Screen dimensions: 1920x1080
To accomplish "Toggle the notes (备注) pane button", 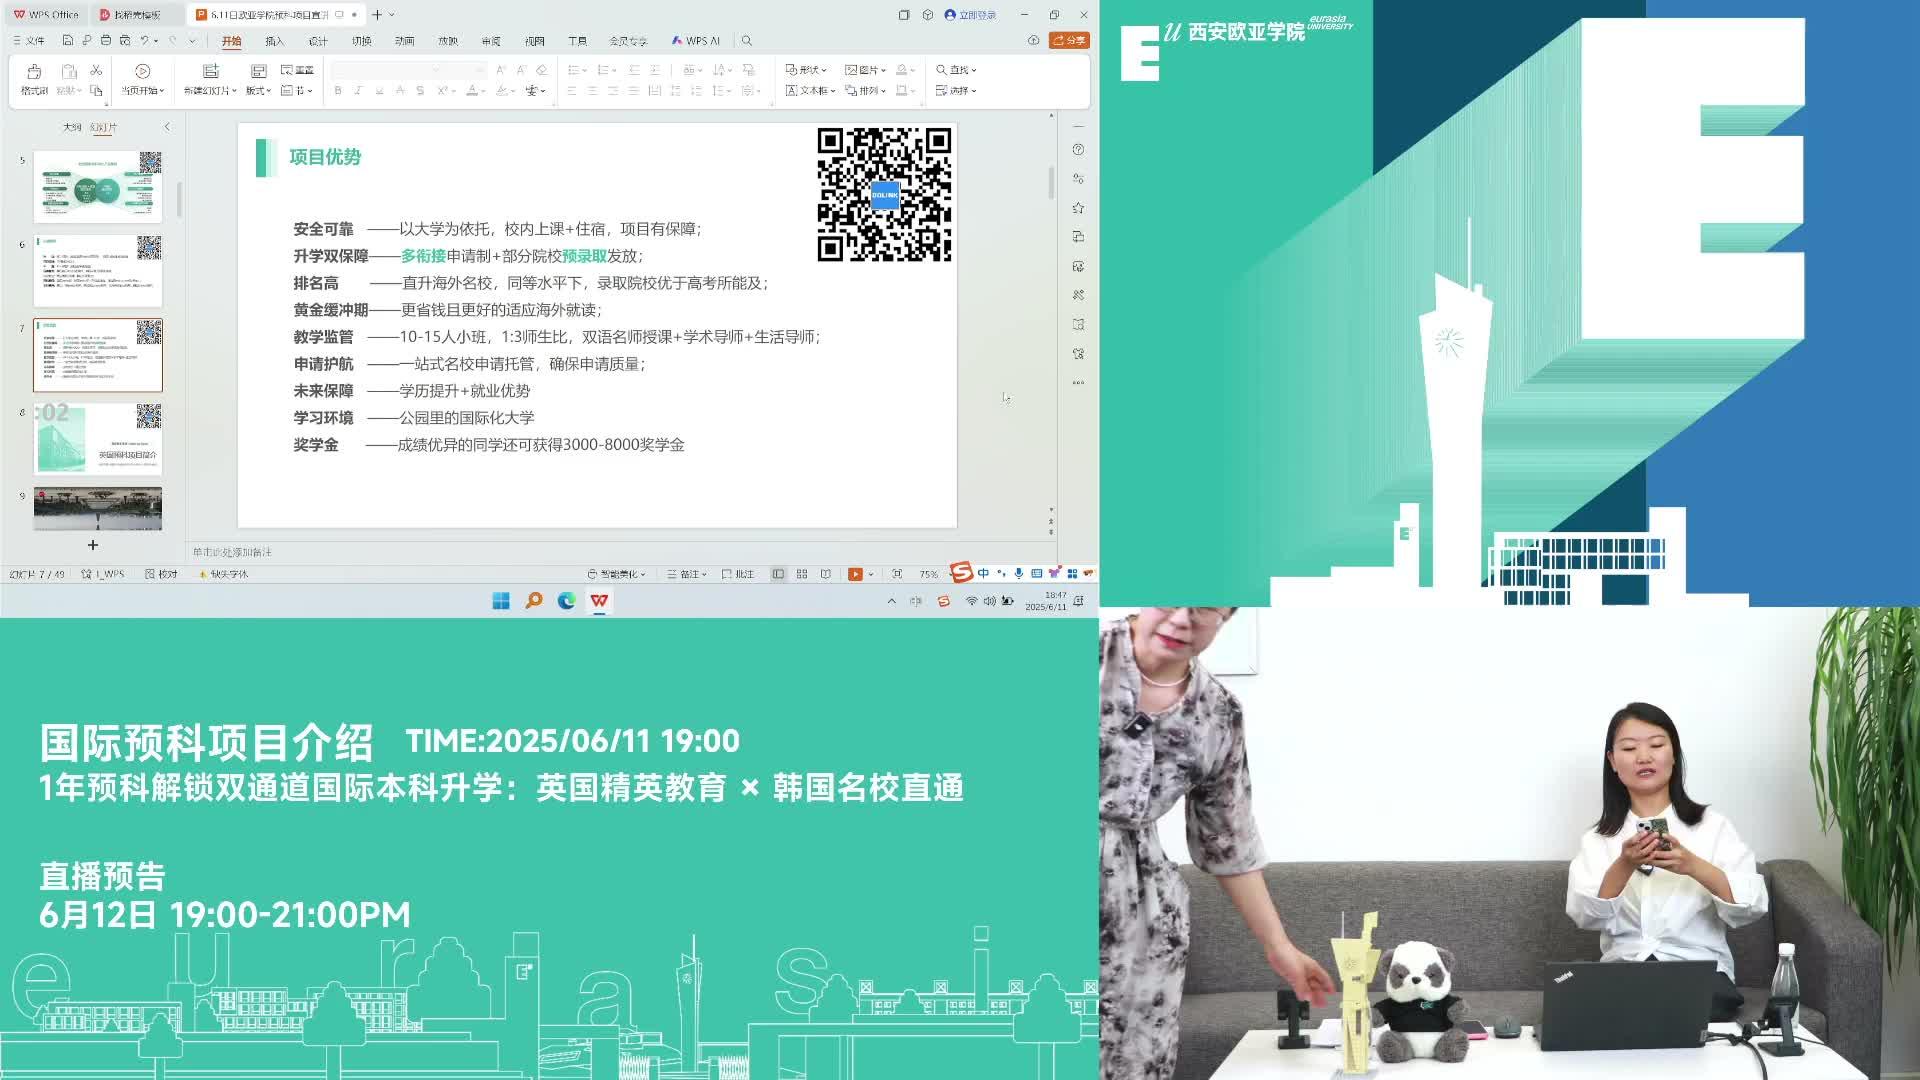I will (x=687, y=574).
